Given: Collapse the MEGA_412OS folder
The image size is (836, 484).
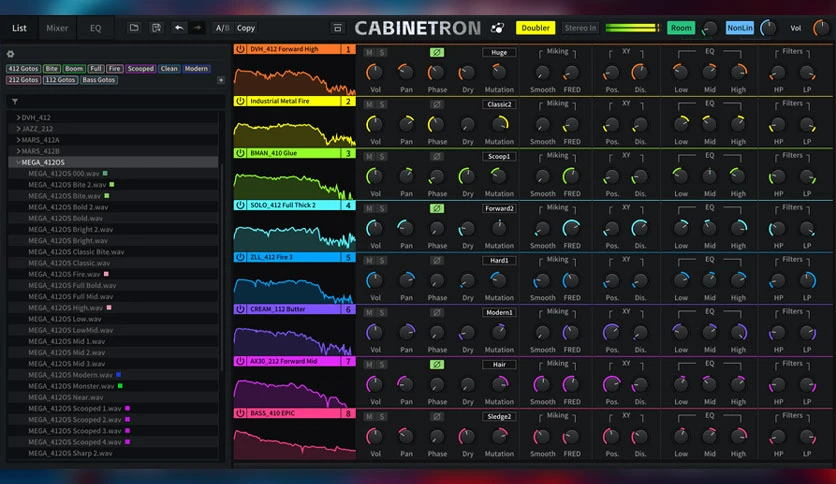Looking at the screenshot, I should pyautogui.click(x=18, y=162).
